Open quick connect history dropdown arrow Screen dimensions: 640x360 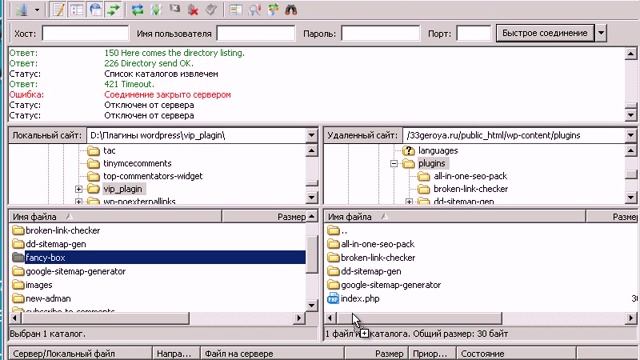(601, 33)
